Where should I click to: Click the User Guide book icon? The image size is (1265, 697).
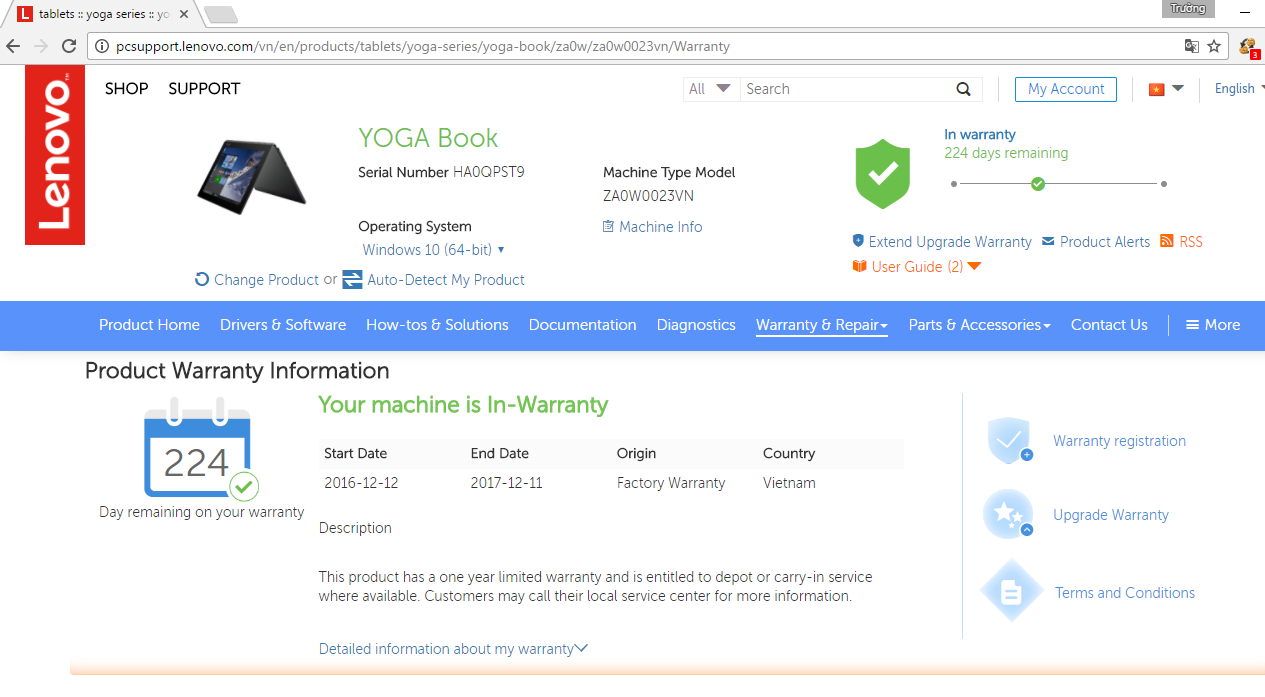859,266
